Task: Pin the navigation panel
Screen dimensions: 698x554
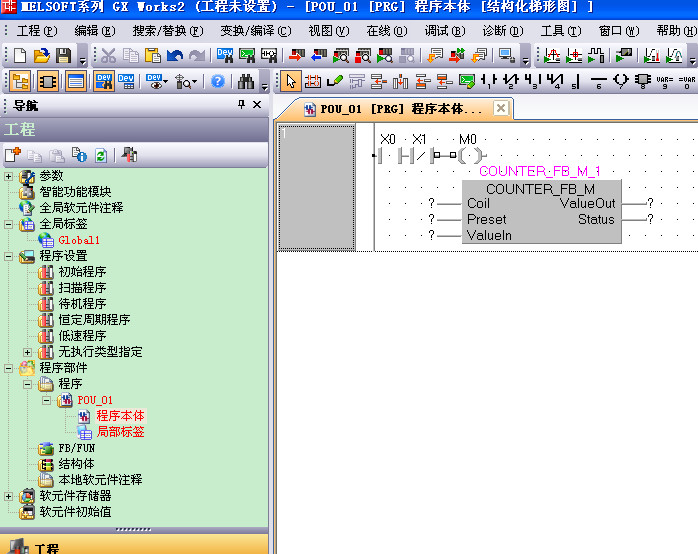Action: (241, 105)
